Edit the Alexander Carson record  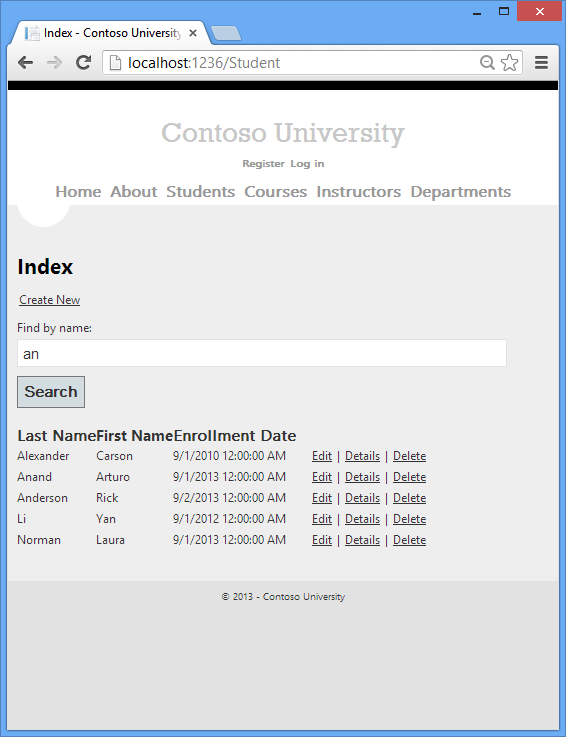point(322,456)
